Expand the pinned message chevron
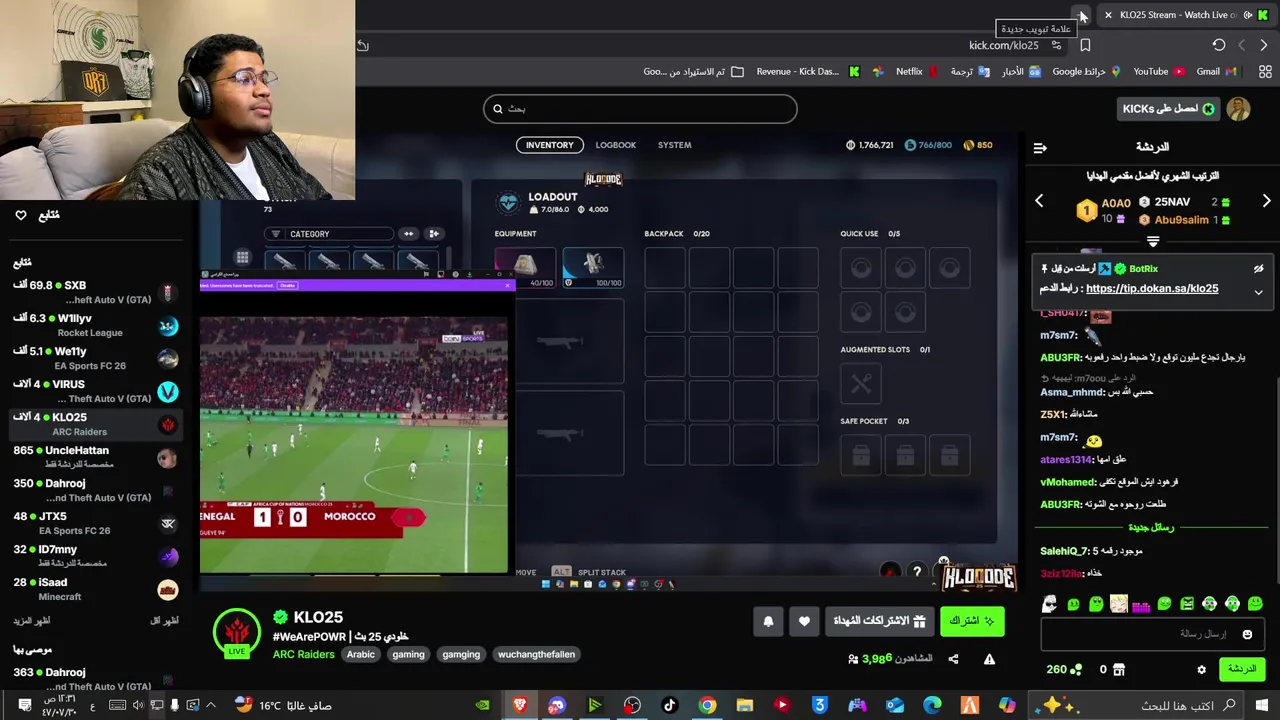This screenshot has height=720, width=1280. click(x=1258, y=291)
